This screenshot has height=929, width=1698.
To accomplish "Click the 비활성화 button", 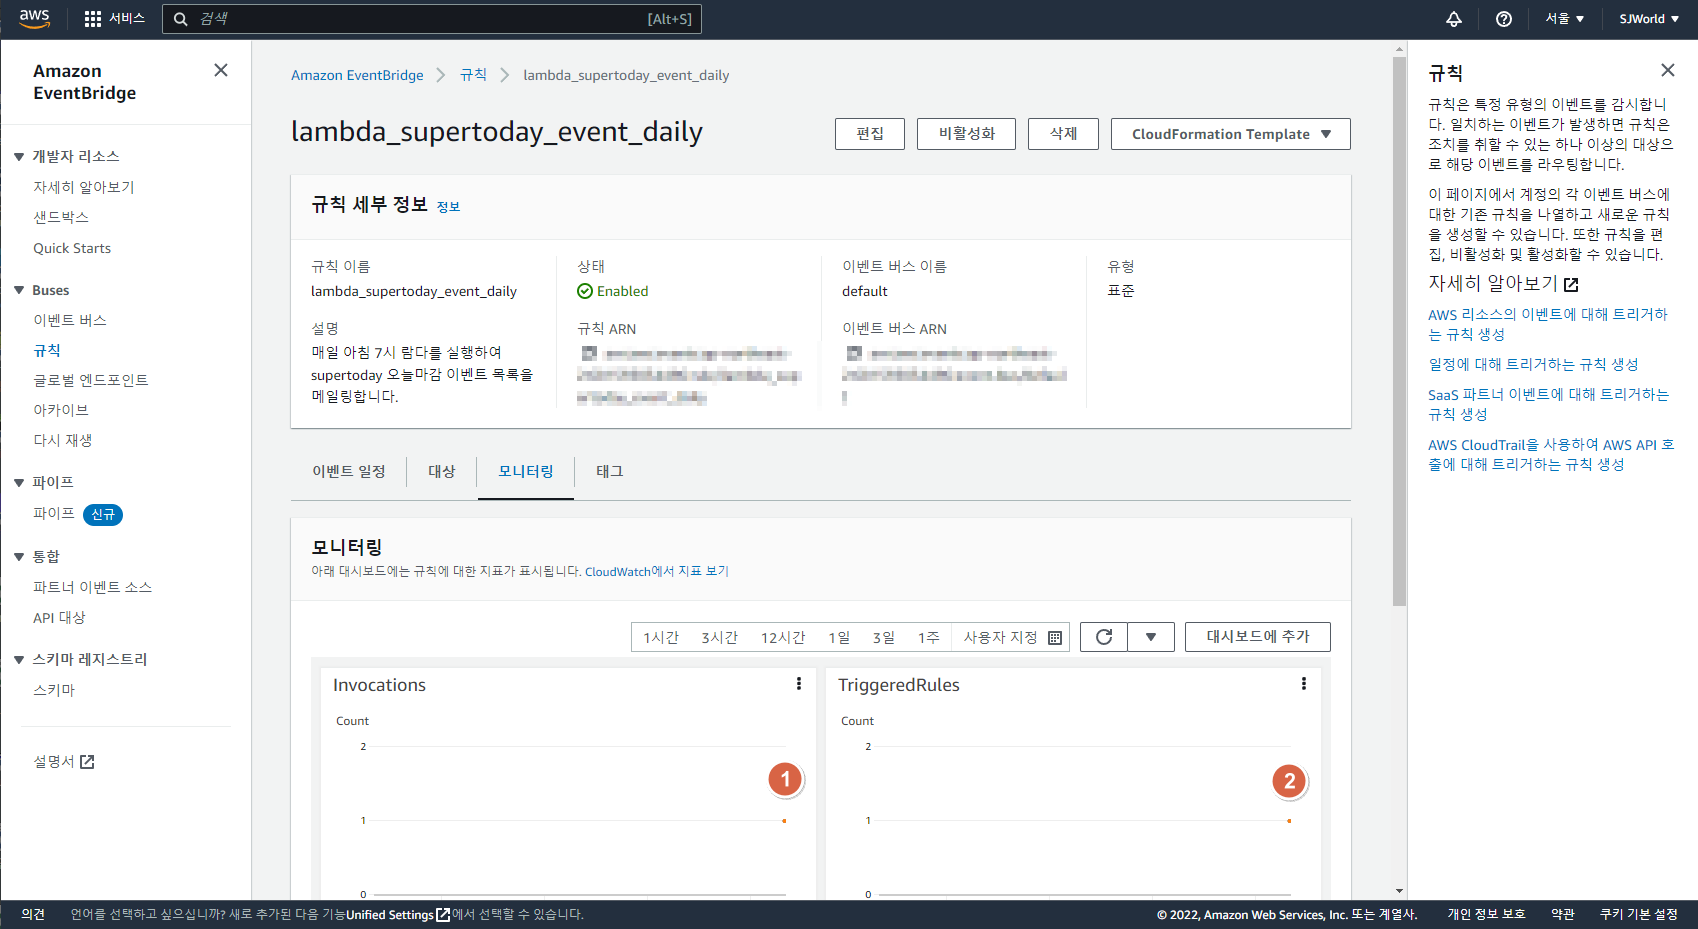I will coord(967,134).
